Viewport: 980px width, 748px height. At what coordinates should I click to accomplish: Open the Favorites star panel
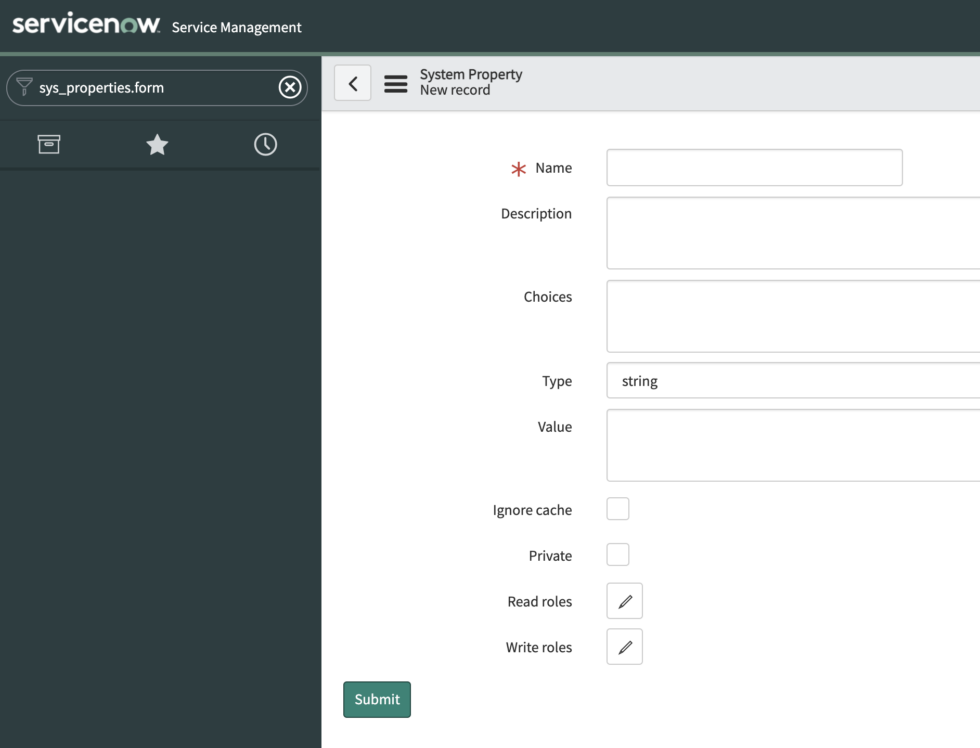[157, 144]
